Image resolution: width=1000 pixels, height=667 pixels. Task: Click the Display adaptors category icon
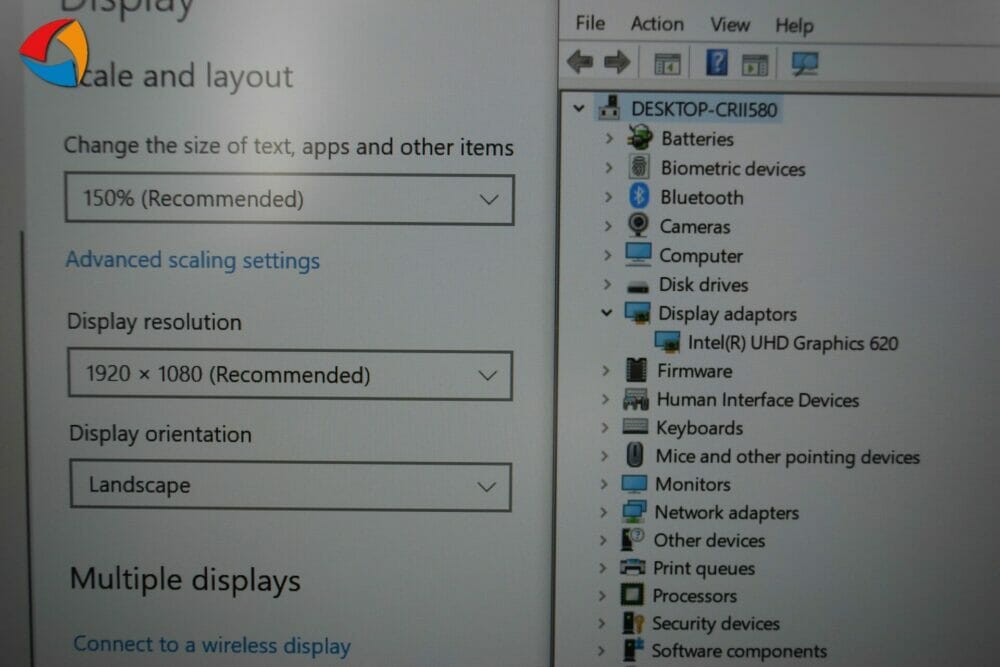click(x=637, y=312)
